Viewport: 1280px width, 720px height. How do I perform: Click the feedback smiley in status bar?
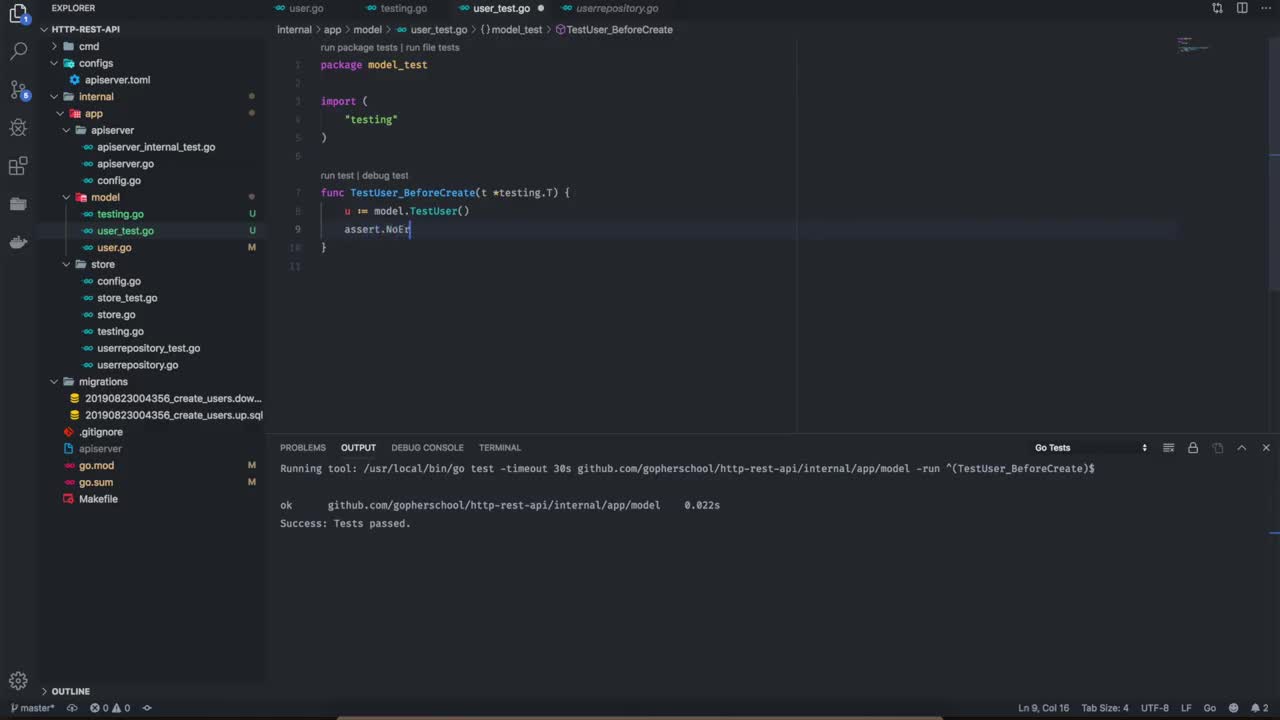[1234, 708]
